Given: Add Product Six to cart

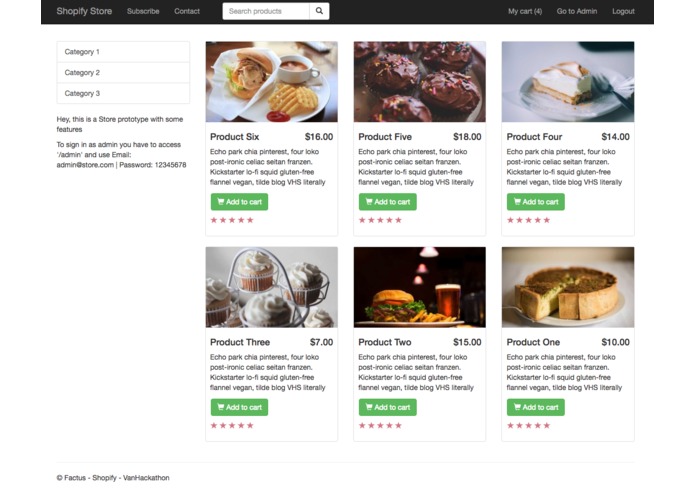Looking at the screenshot, I should (239, 202).
